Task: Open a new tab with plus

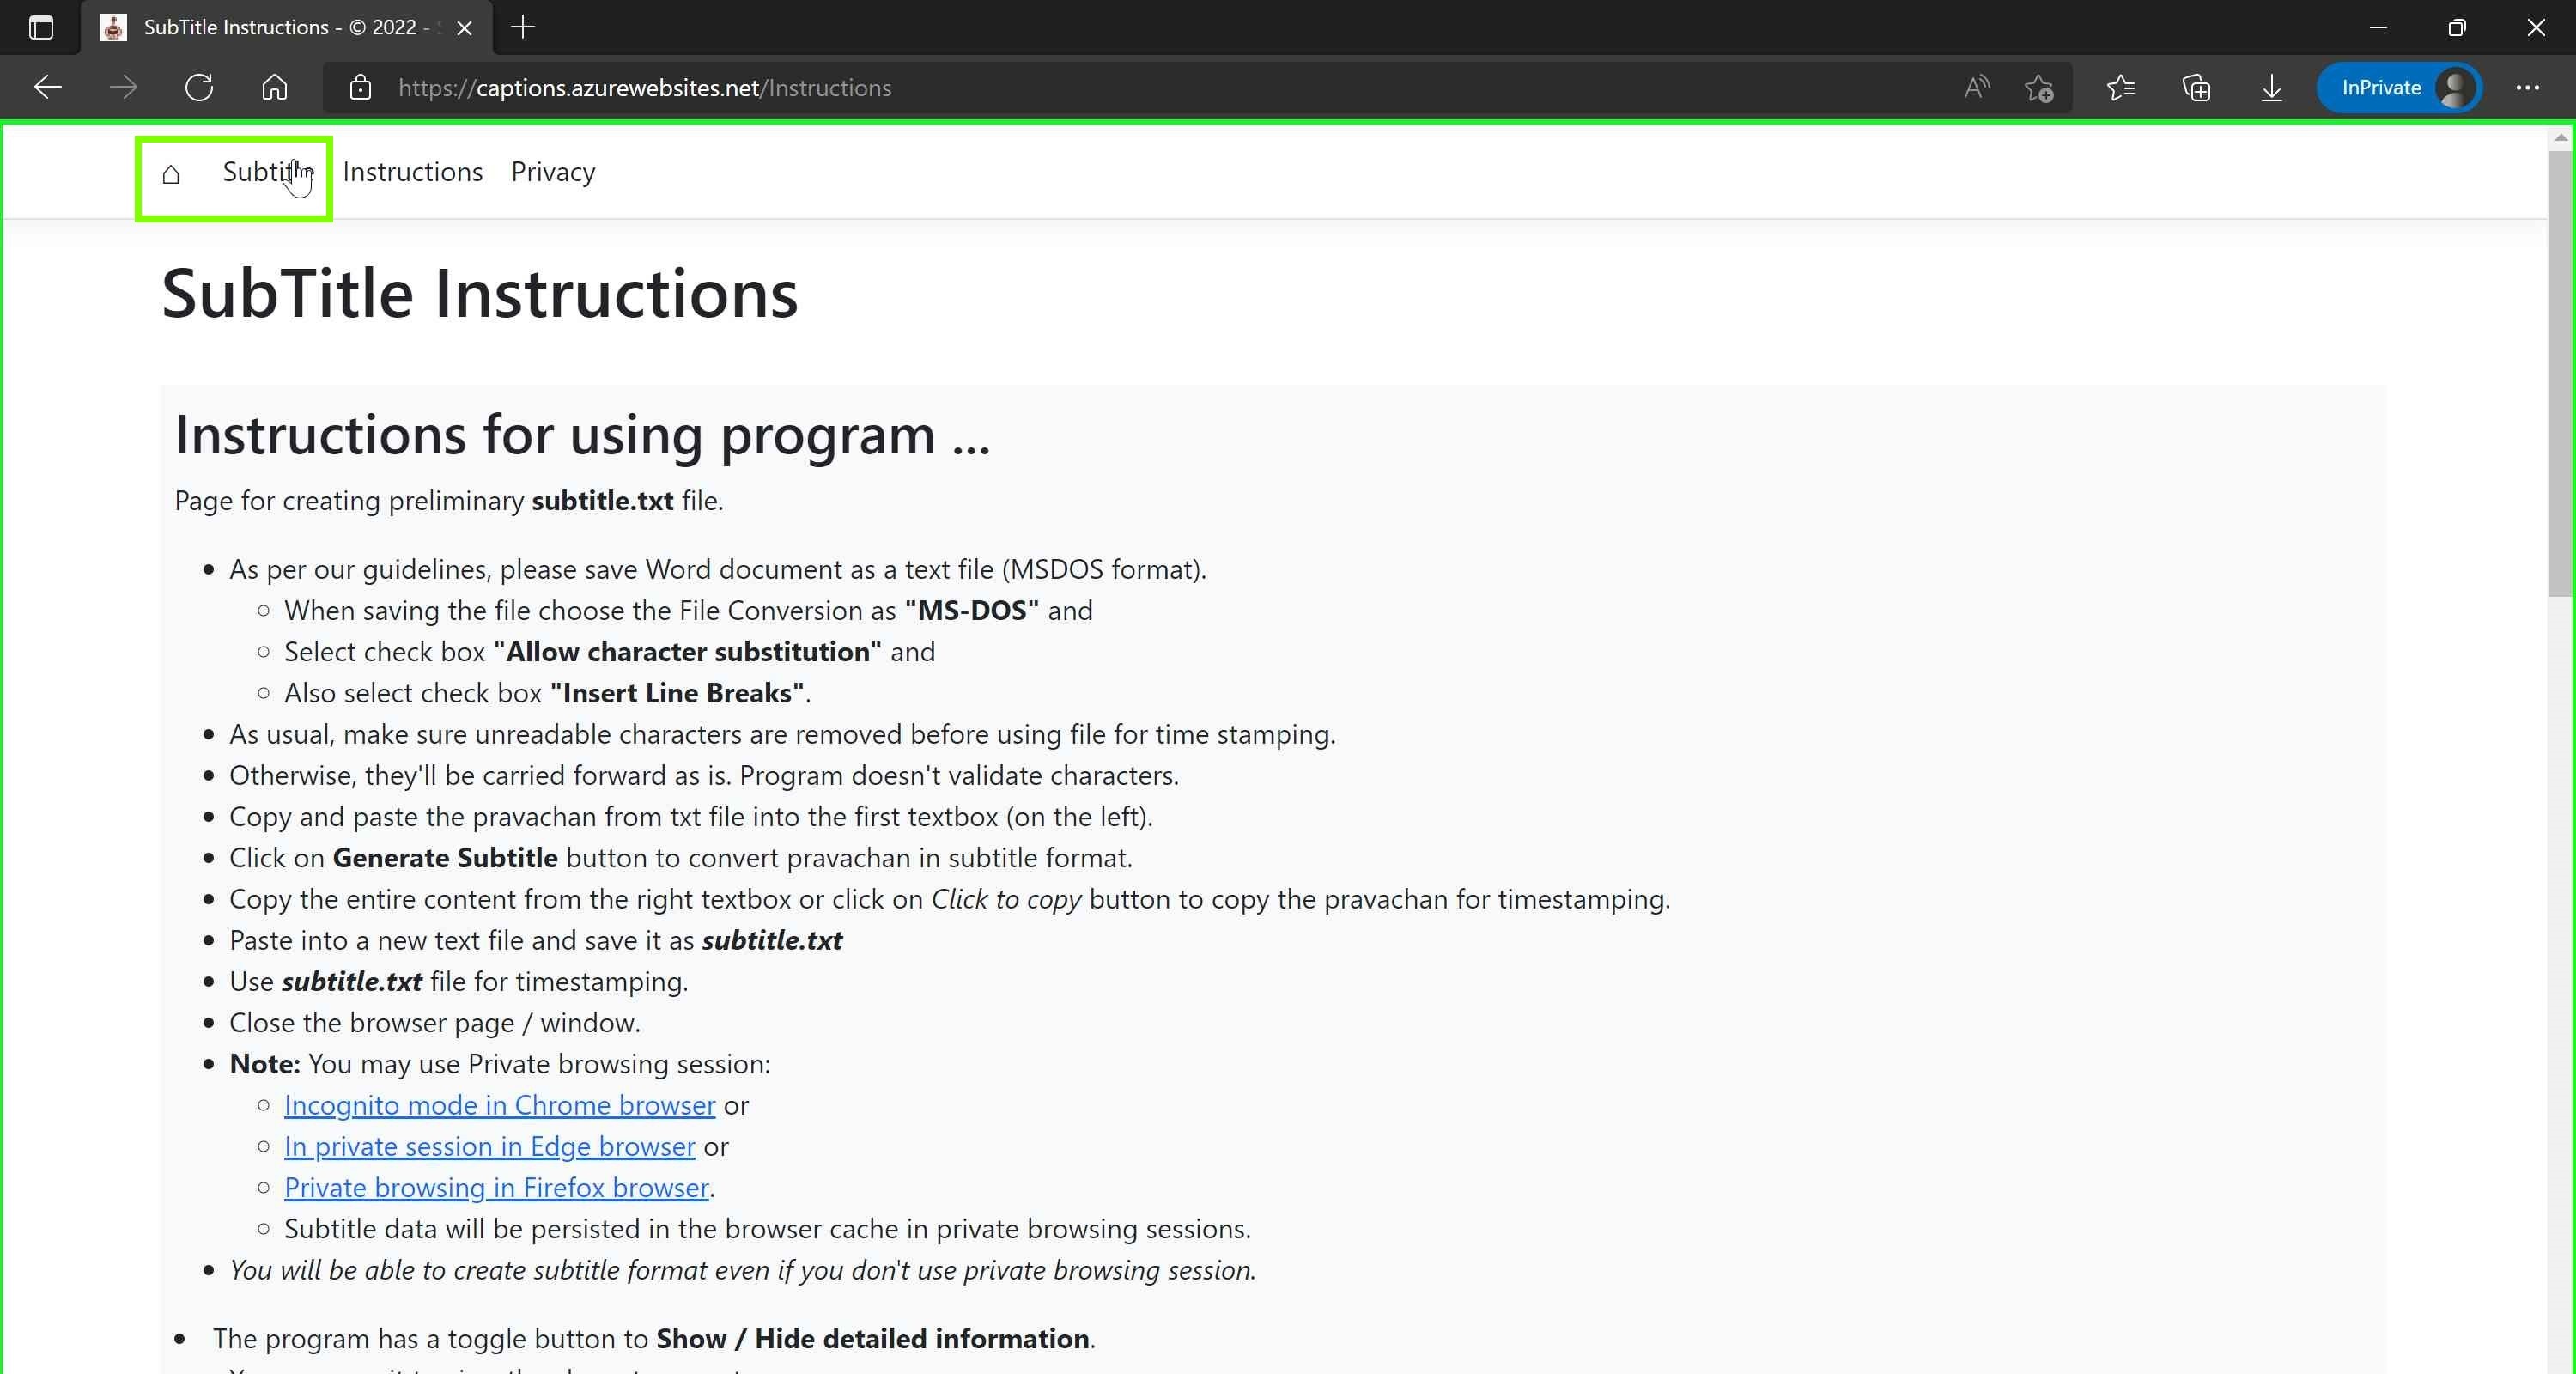Action: 523,27
